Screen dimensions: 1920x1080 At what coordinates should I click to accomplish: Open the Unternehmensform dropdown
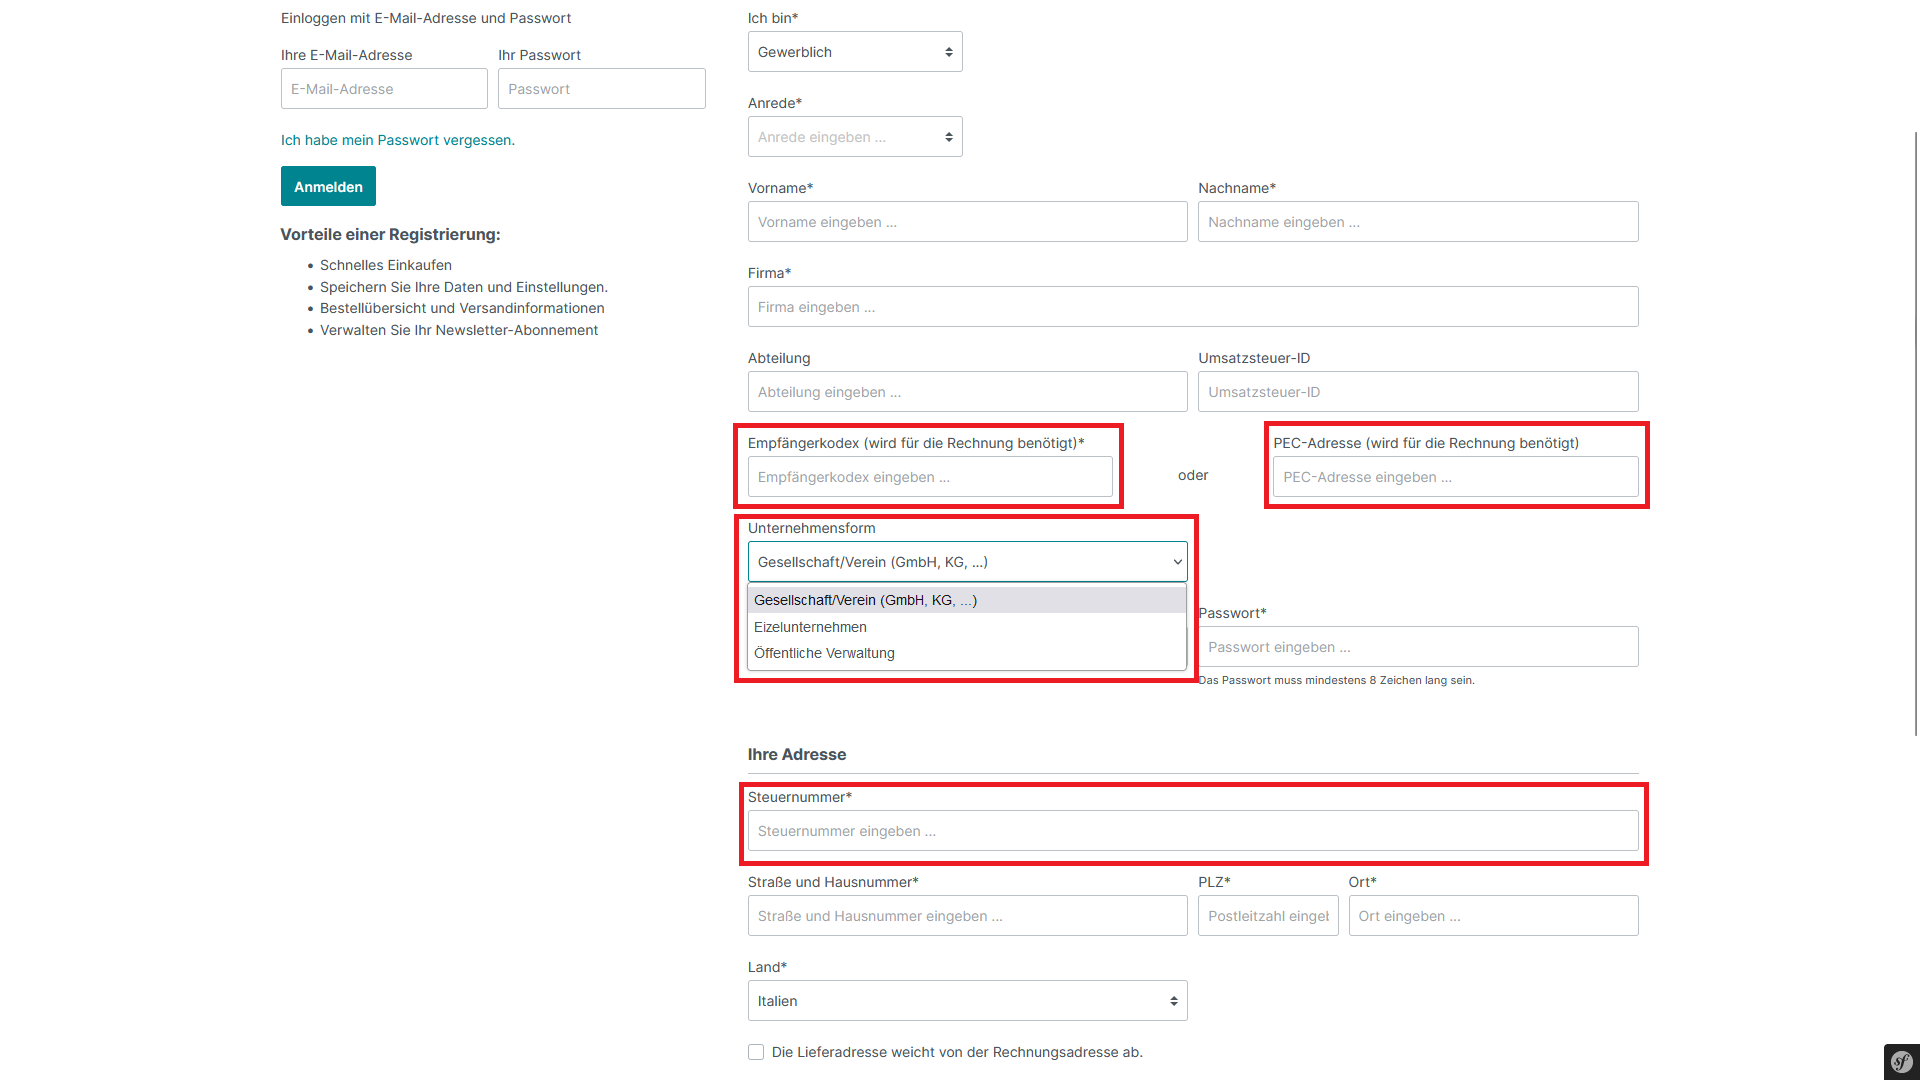click(x=967, y=562)
